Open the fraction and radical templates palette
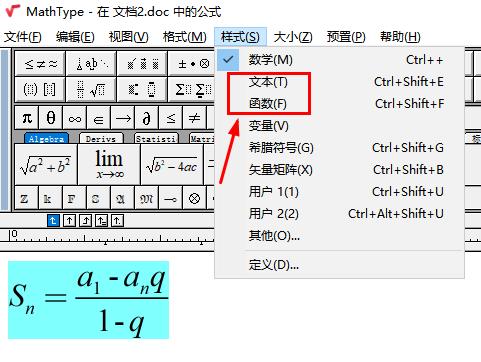This screenshot has width=481, height=362. 91,89
